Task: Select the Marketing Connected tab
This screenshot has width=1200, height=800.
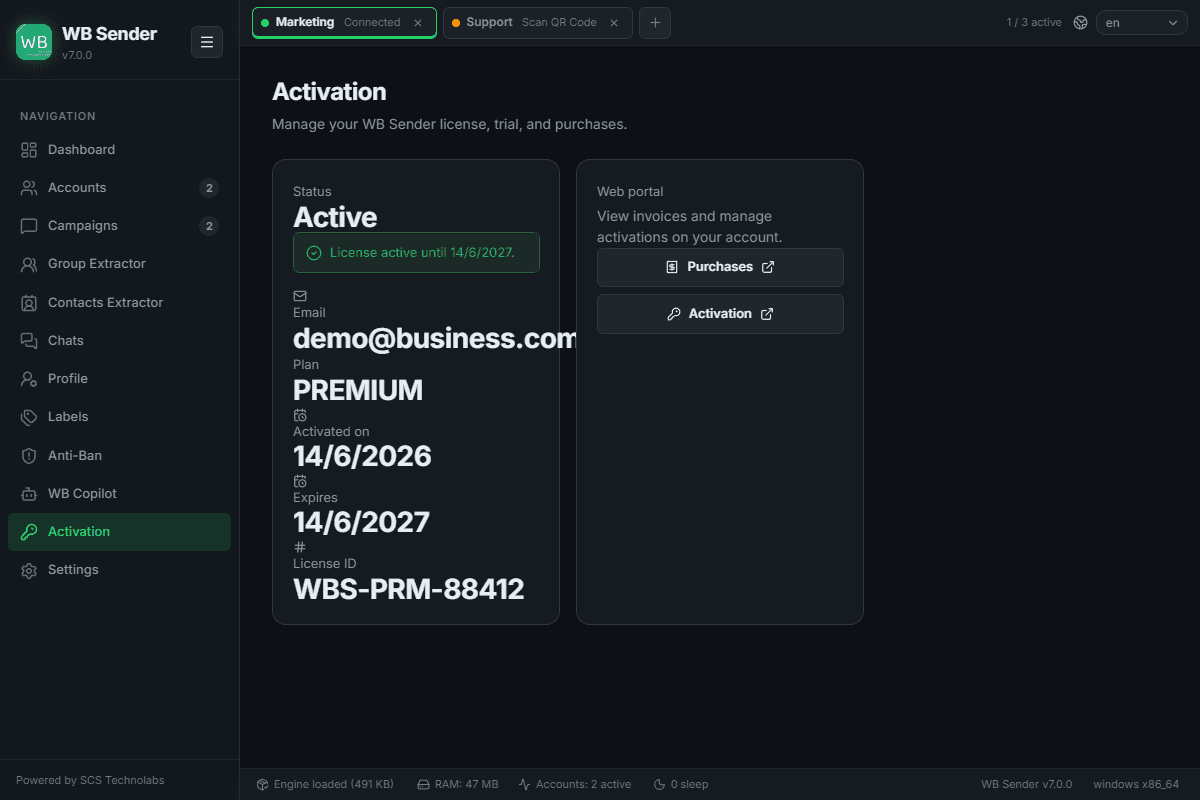Action: point(344,22)
